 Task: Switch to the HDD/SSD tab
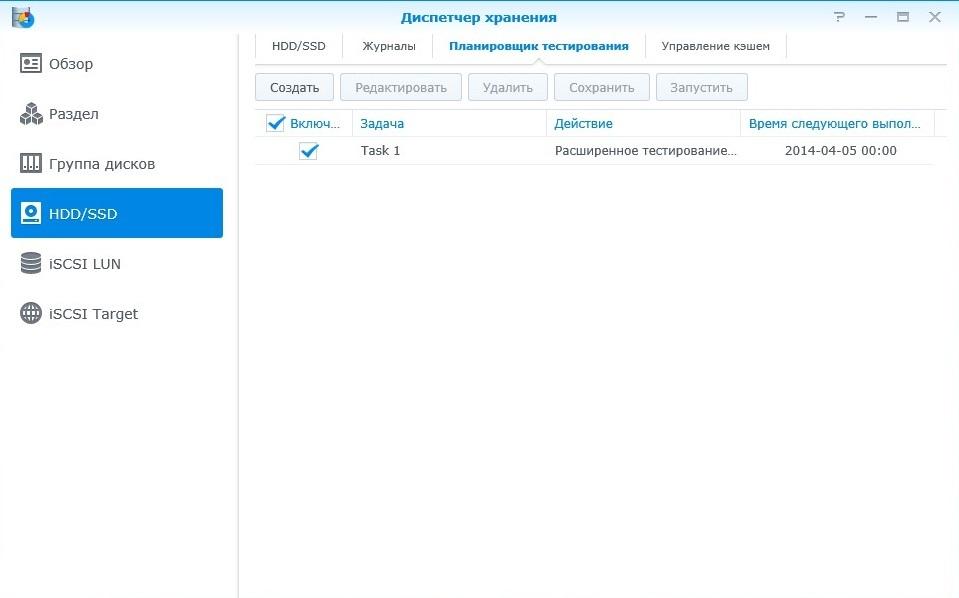[298, 46]
